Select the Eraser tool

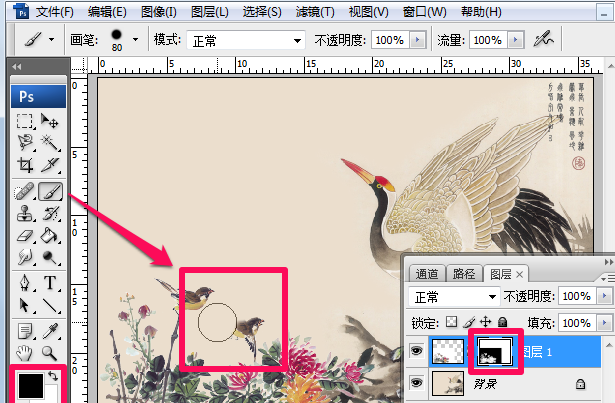[25, 236]
